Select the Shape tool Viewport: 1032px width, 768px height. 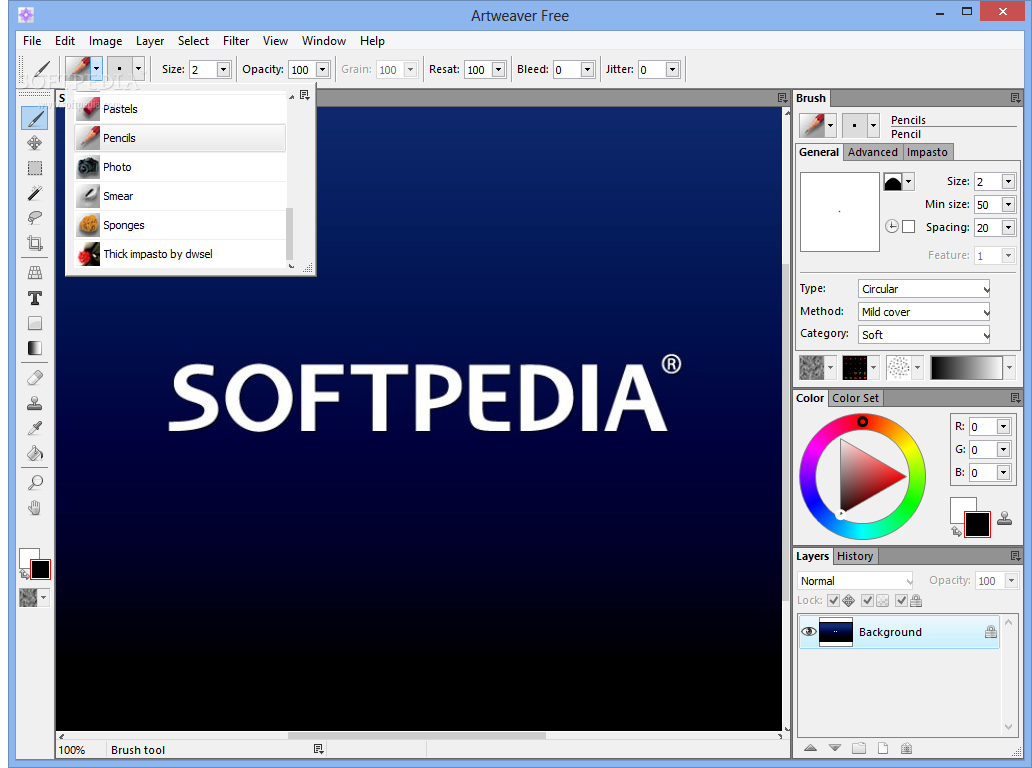[x=35, y=323]
